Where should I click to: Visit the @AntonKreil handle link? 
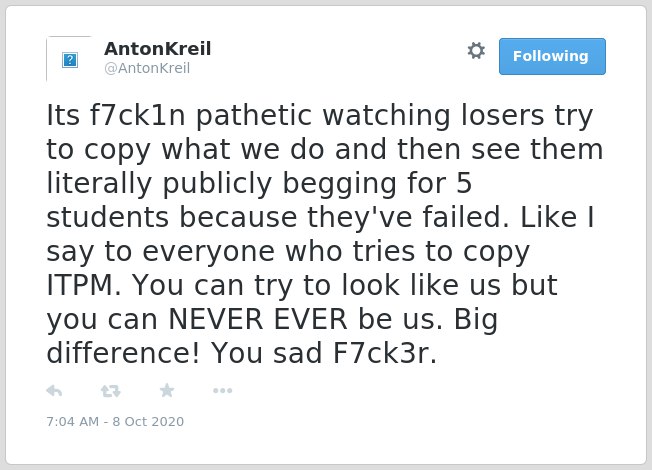(x=147, y=68)
